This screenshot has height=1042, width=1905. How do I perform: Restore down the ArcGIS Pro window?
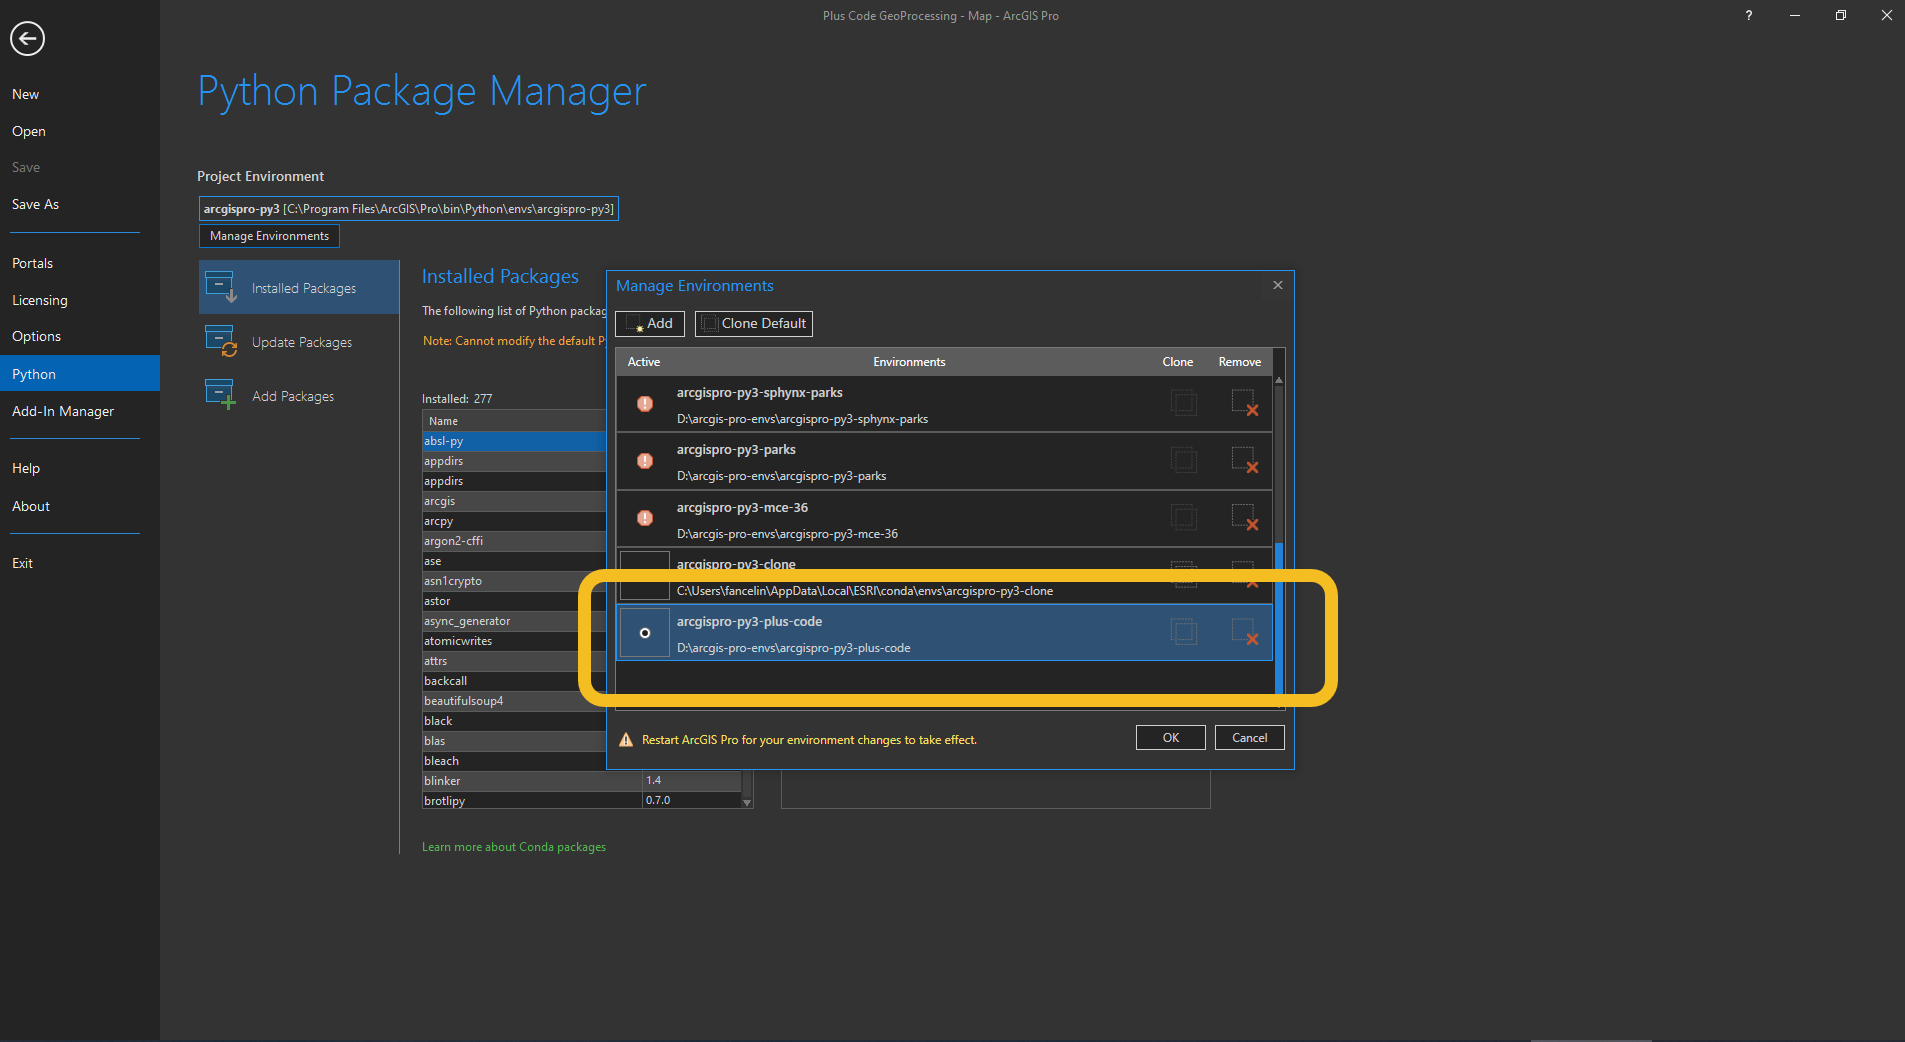1840,15
